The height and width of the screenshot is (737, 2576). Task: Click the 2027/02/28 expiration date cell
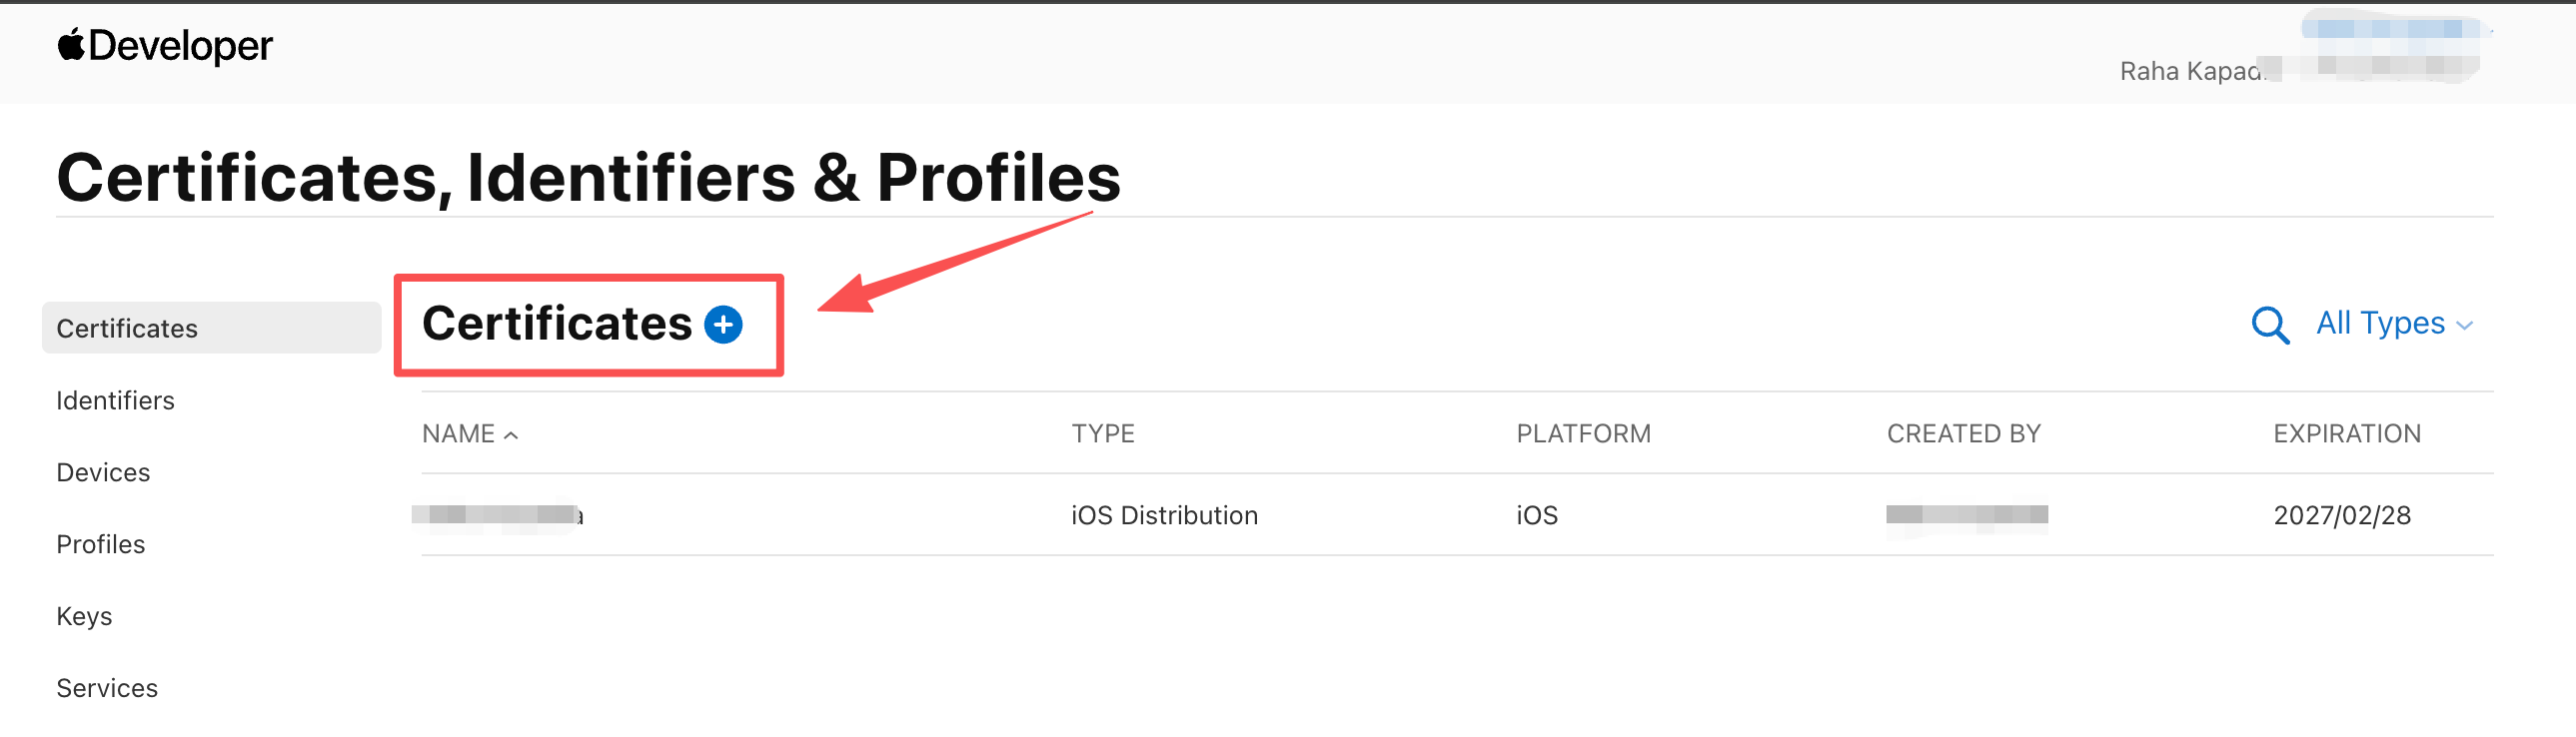pyautogui.click(x=2341, y=515)
